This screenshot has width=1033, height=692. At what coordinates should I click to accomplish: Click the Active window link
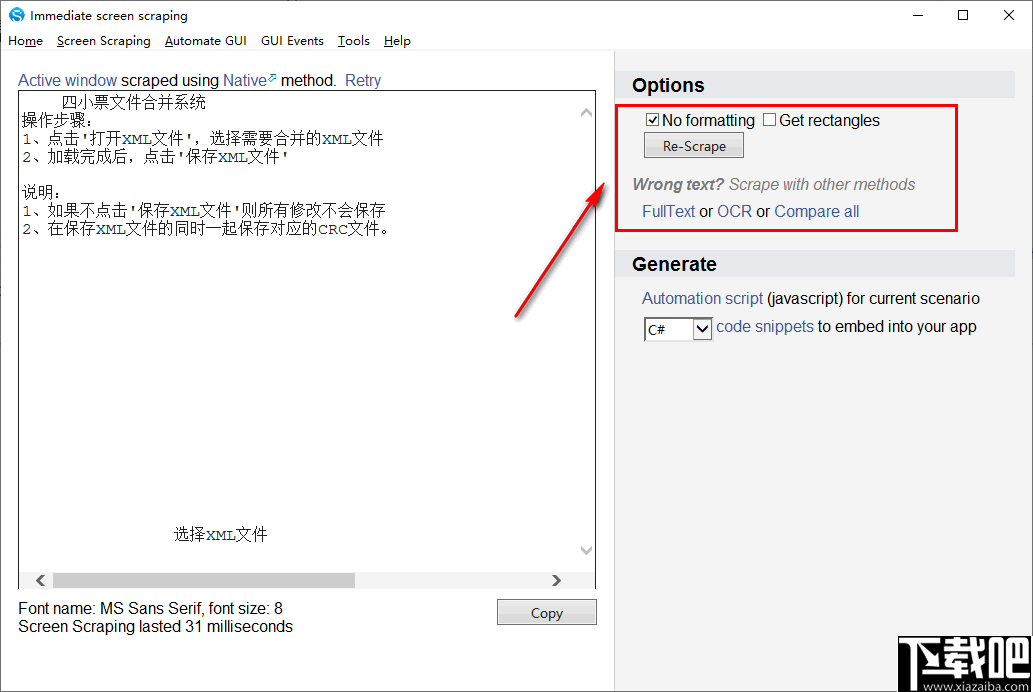pos(66,80)
